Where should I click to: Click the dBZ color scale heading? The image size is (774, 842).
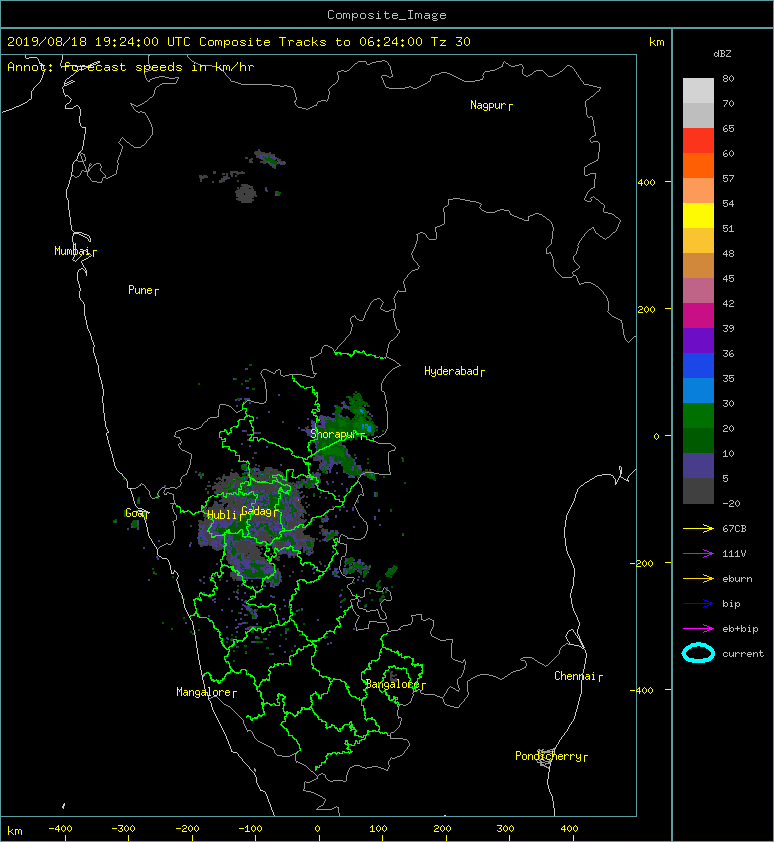722,54
